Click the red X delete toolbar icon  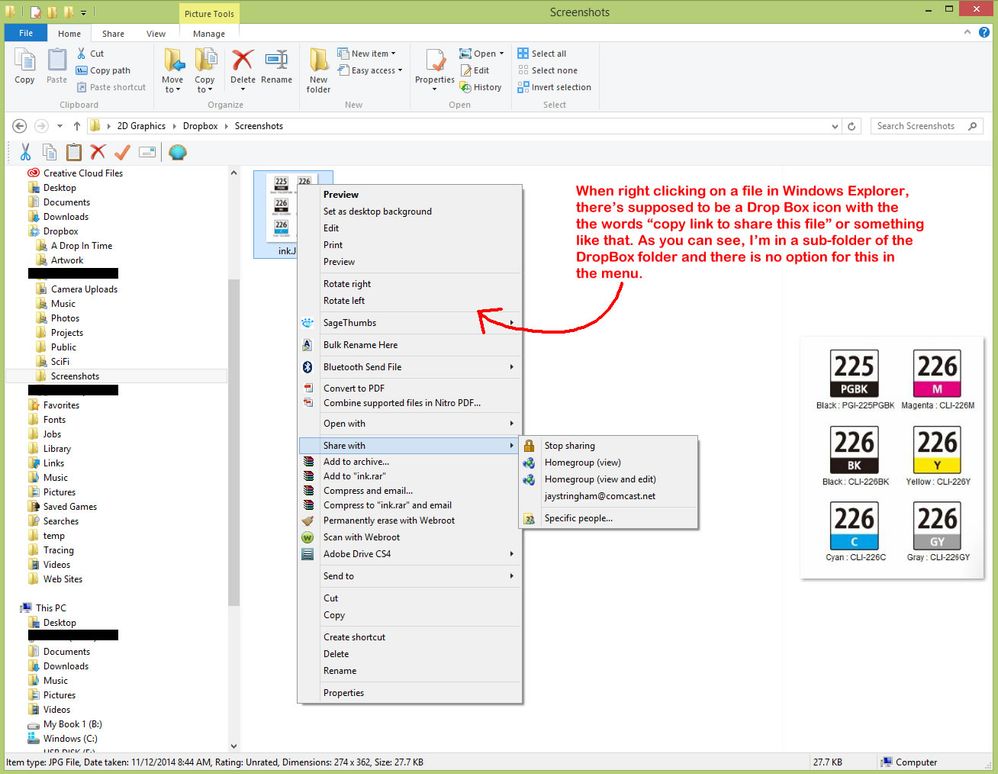click(x=98, y=152)
